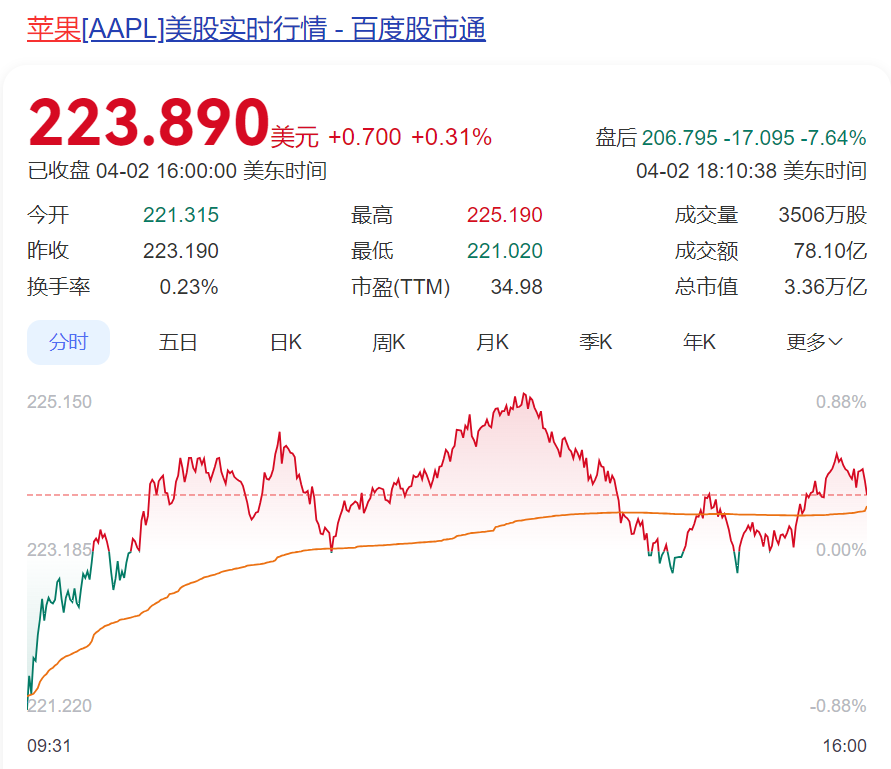Image resolution: width=891 pixels, height=769 pixels.
Task: Switch to the 五日 chart tab
Action: coord(178,341)
